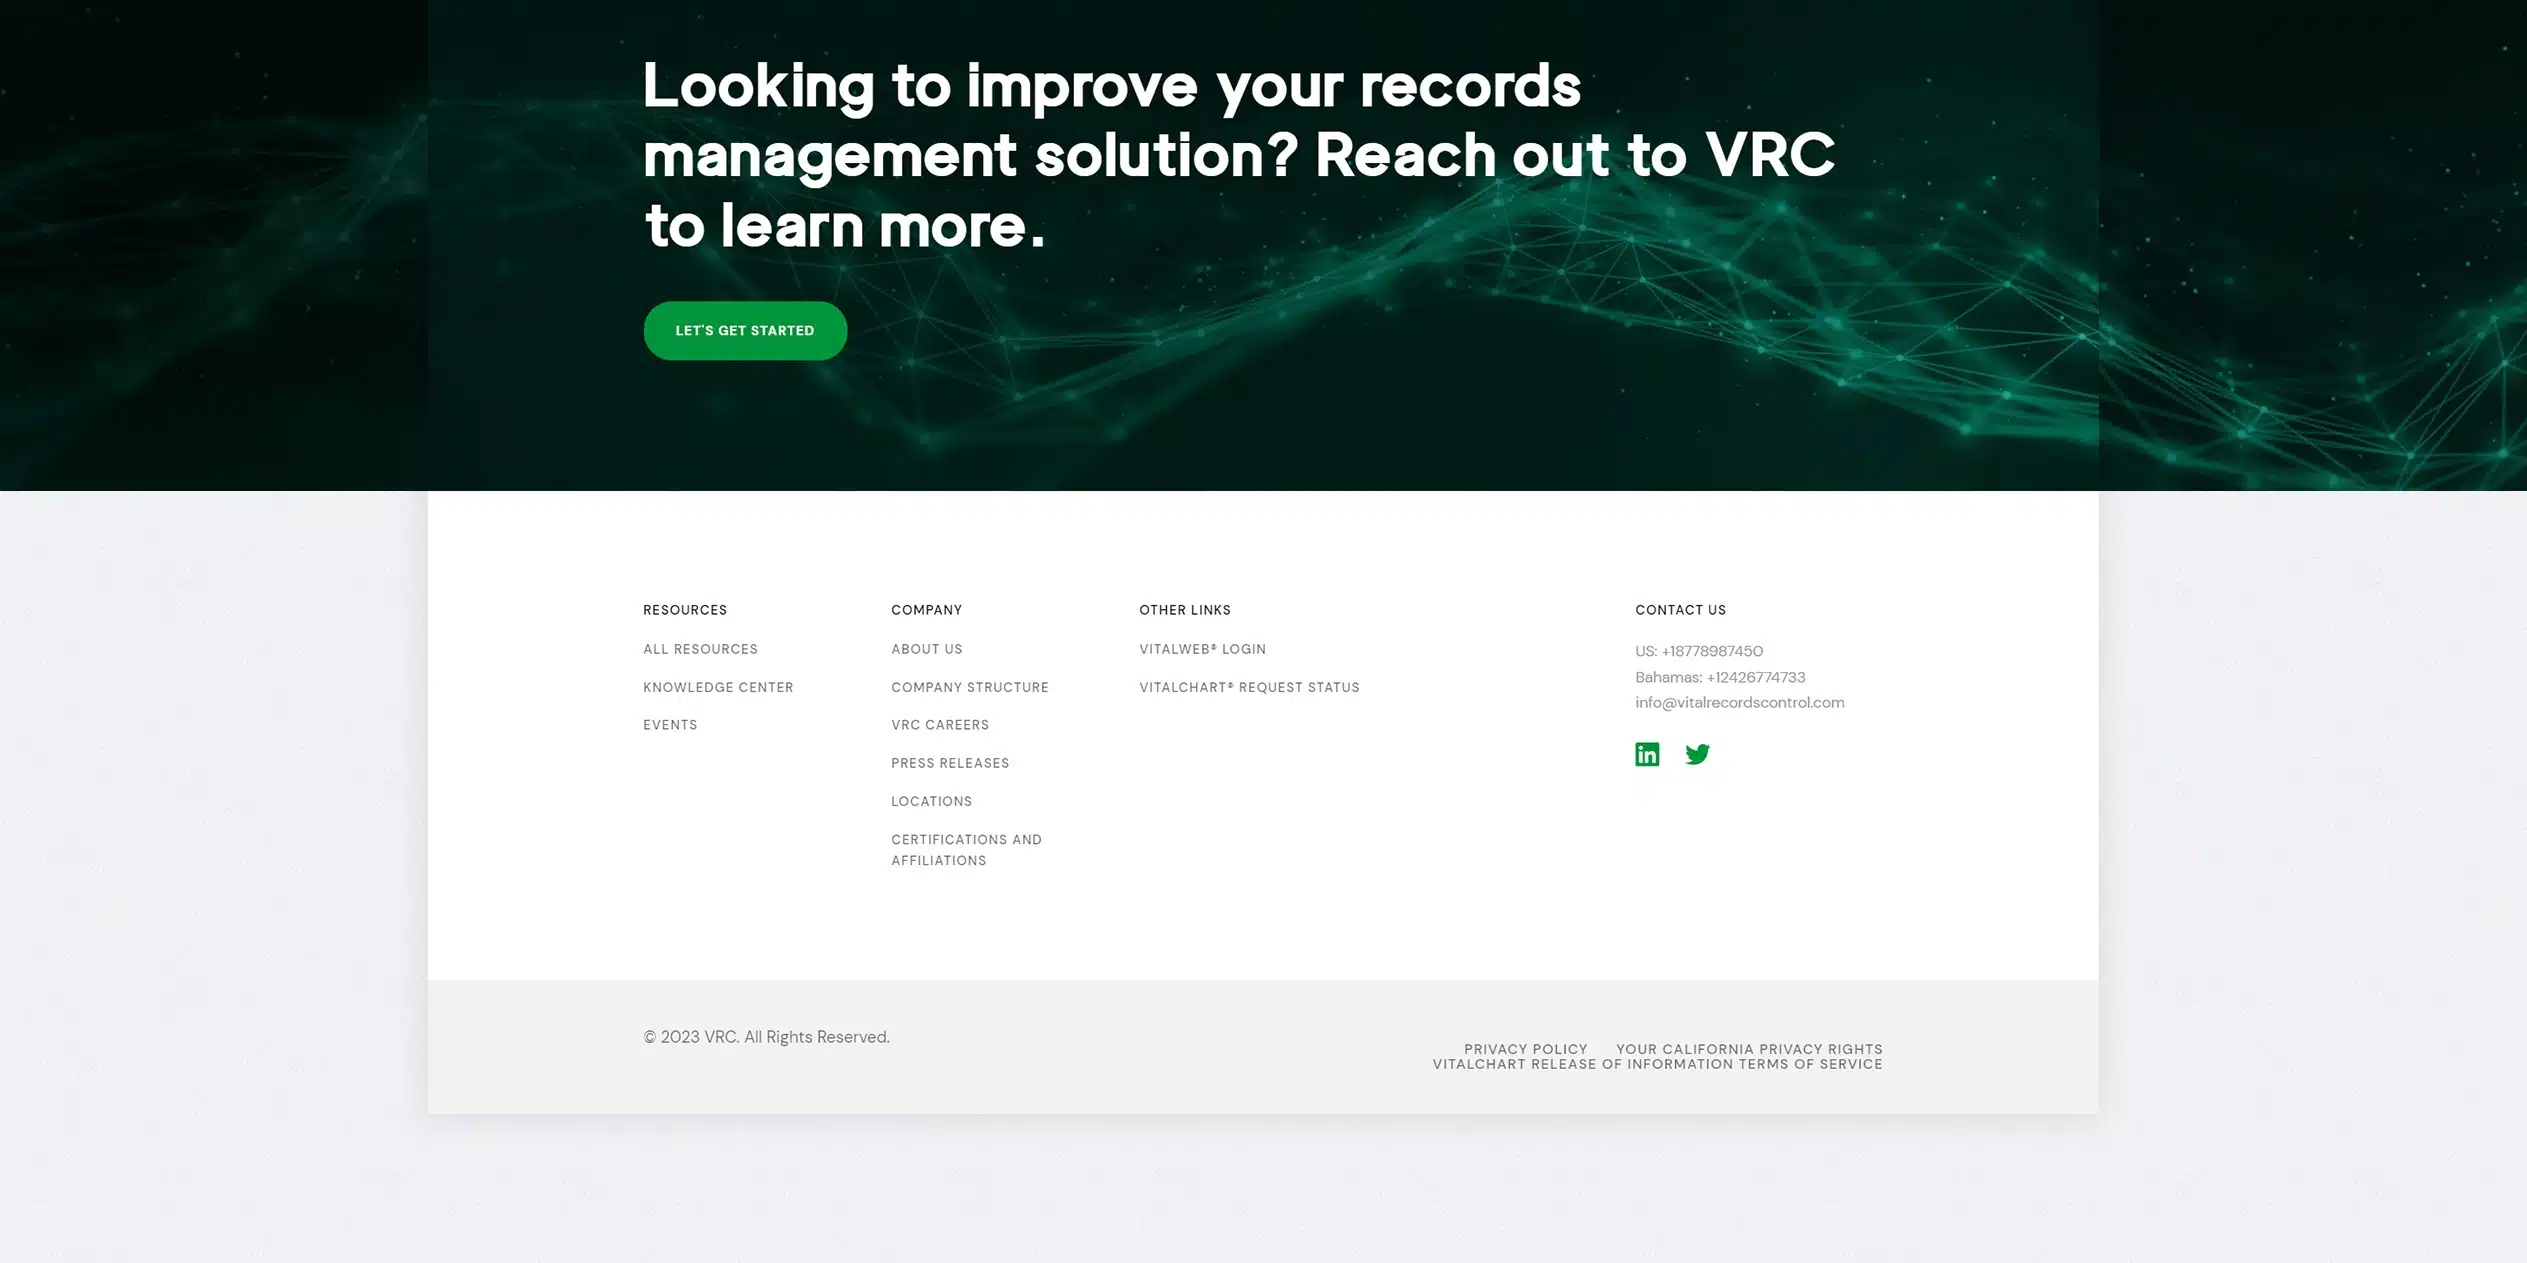
Task: Open VitalChart® Request Status page
Action: [1251, 686]
